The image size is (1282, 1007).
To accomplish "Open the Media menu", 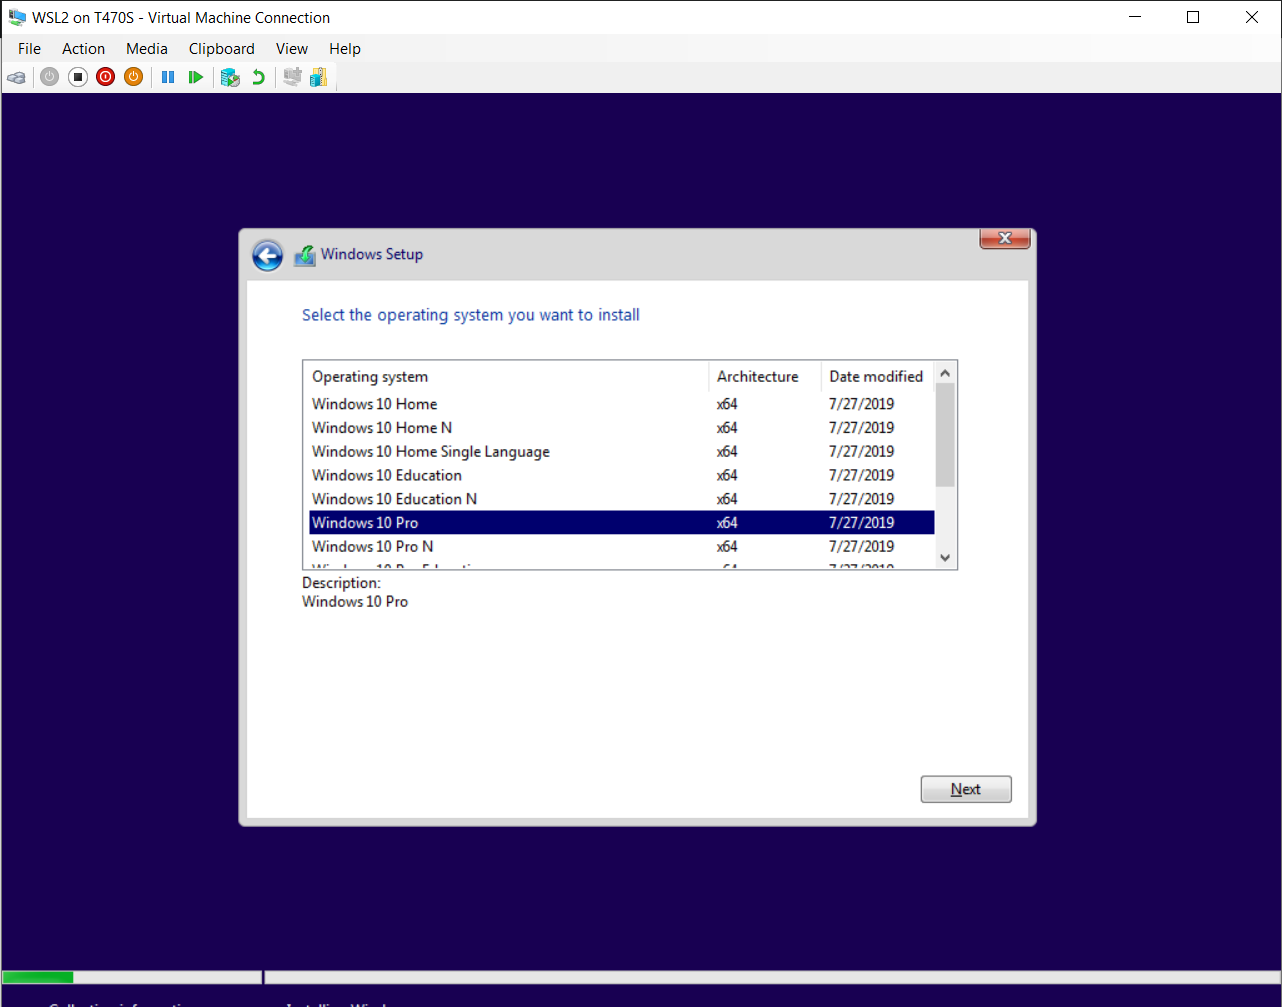I will click(x=147, y=48).
